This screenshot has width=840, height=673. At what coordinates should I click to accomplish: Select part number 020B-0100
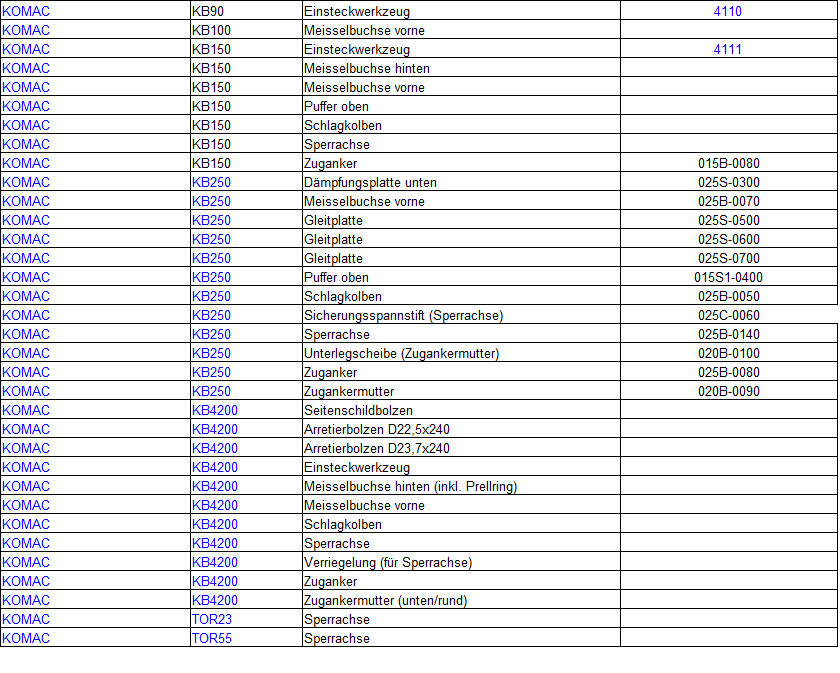tap(729, 354)
